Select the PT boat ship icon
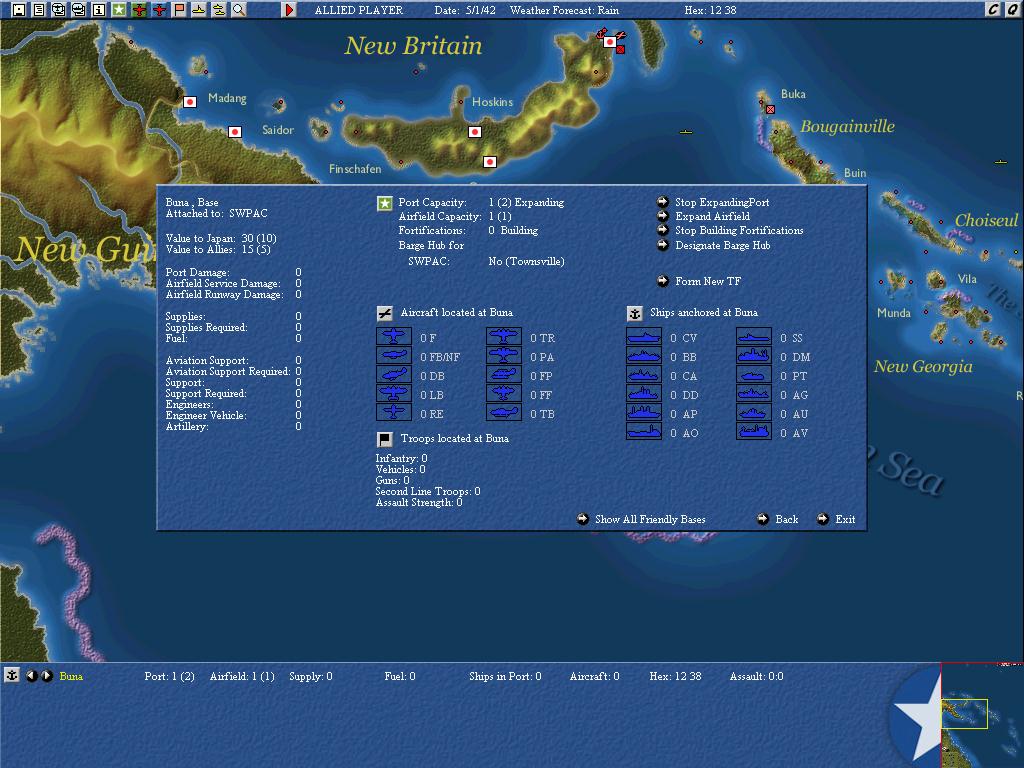Viewport: 1024px width, 768px height. tap(754, 375)
